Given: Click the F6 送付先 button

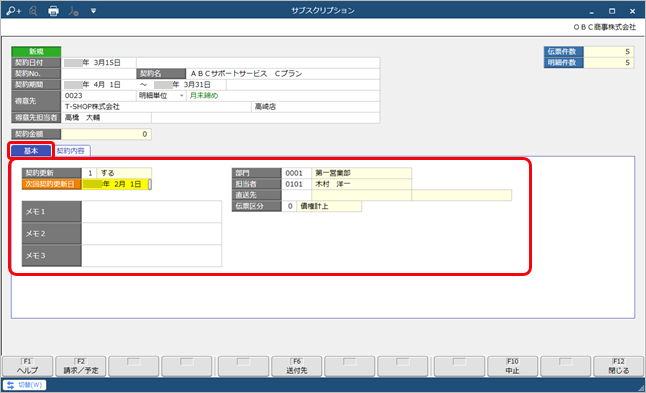Looking at the screenshot, I should (x=297, y=366).
